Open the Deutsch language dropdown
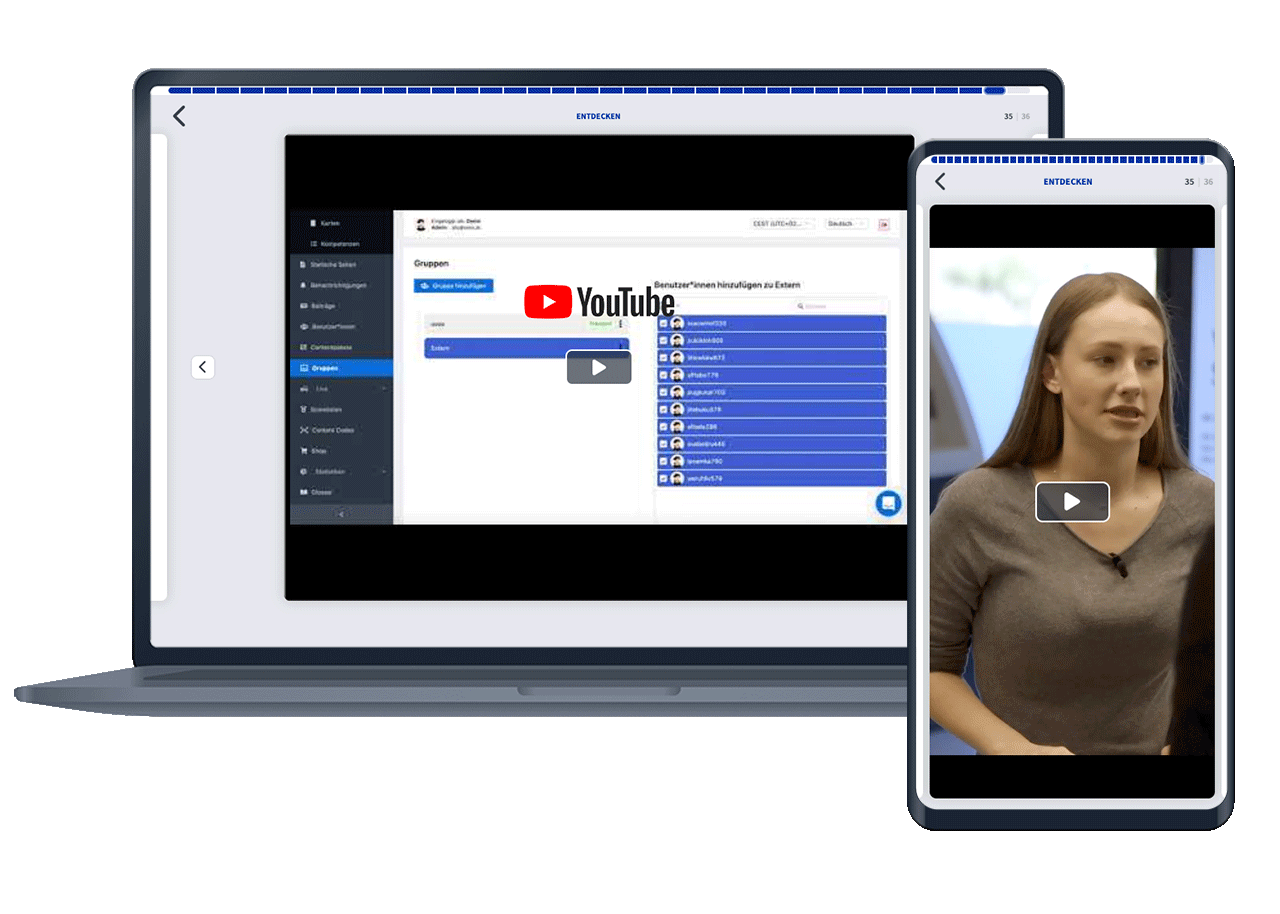Viewport: 1280px width, 914px height. point(846,224)
